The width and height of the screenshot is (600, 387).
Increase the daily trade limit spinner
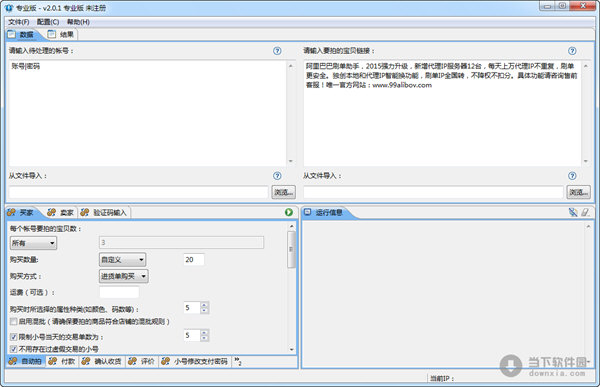(204, 333)
